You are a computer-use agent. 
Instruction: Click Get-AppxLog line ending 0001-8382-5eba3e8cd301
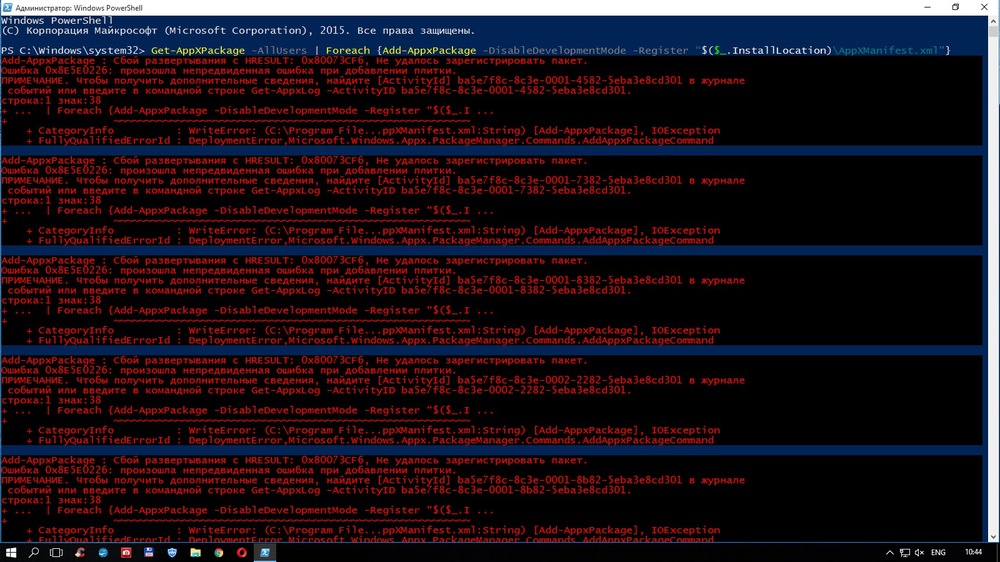pyautogui.click(x=319, y=290)
